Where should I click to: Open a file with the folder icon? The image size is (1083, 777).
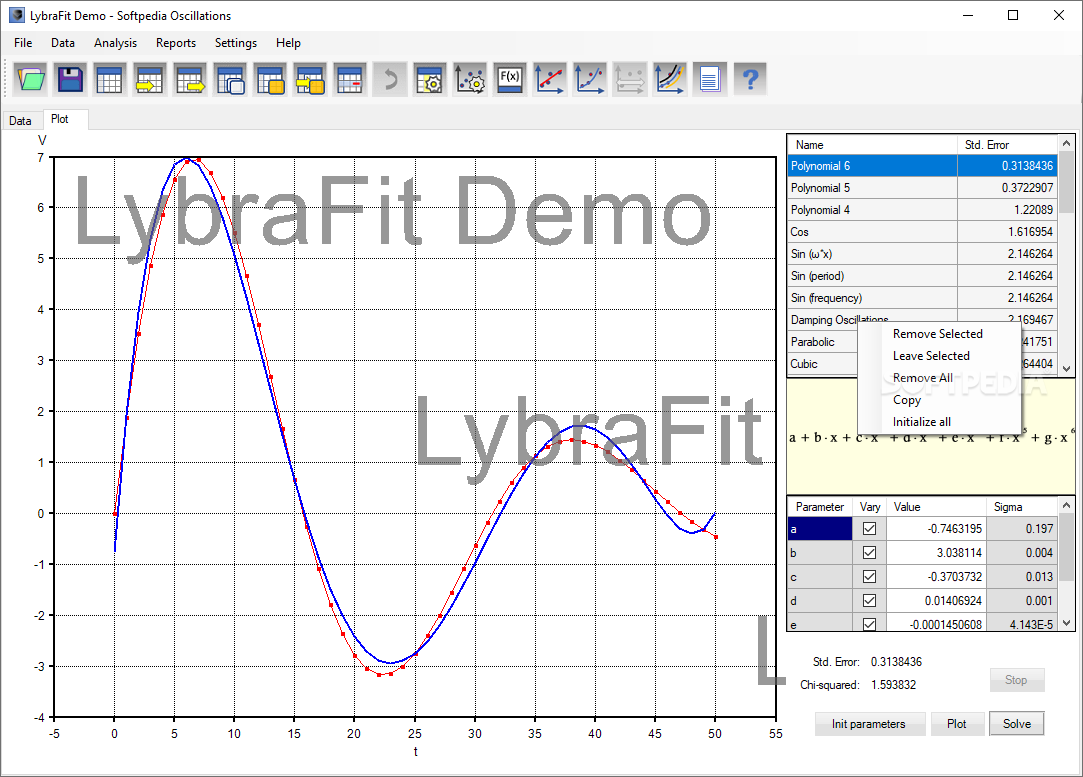point(30,79)
